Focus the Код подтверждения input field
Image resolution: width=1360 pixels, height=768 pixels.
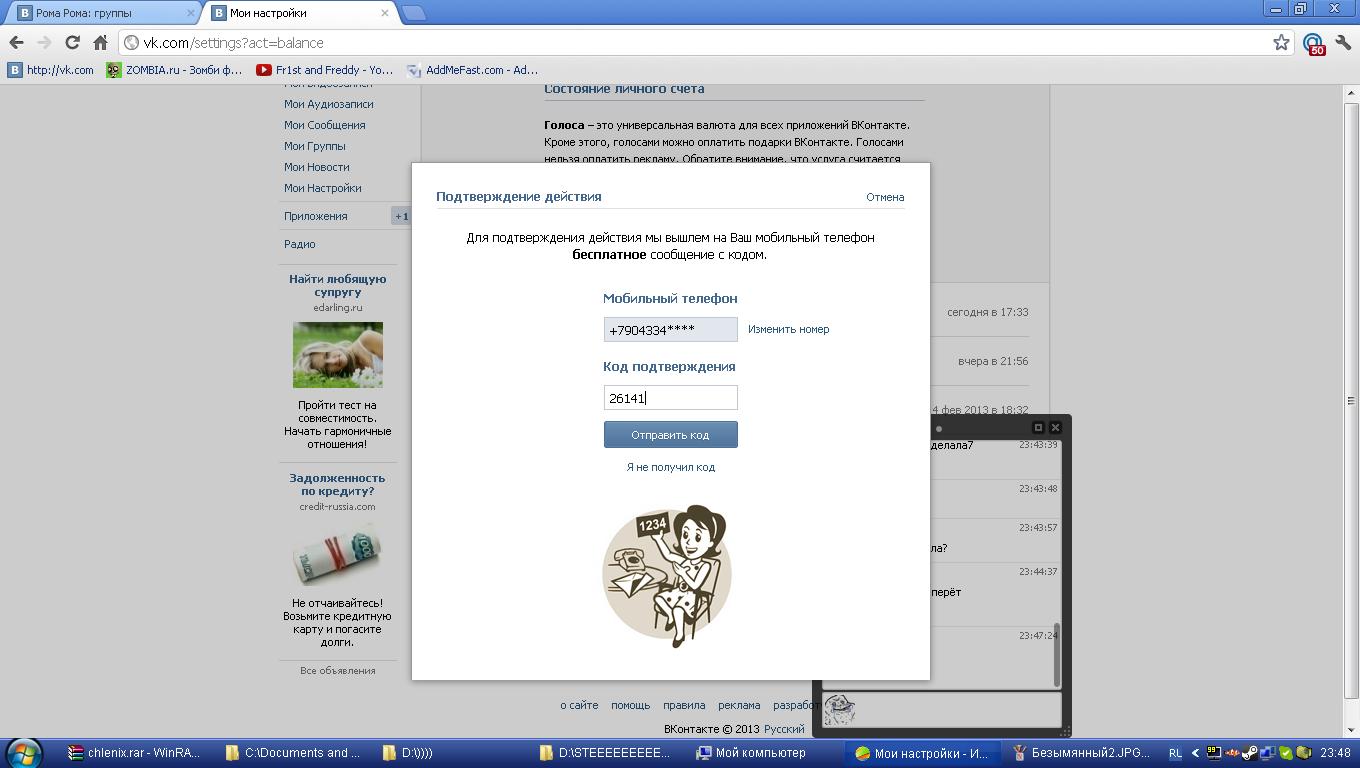tap(670, 398)
